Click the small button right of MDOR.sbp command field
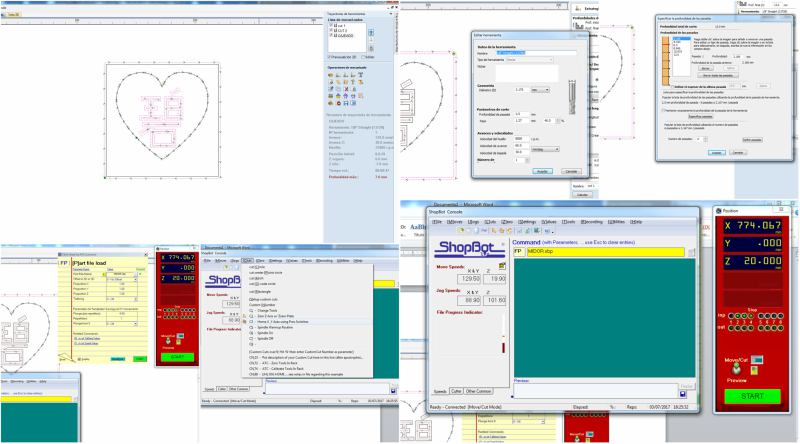 [x=691, y=252]
